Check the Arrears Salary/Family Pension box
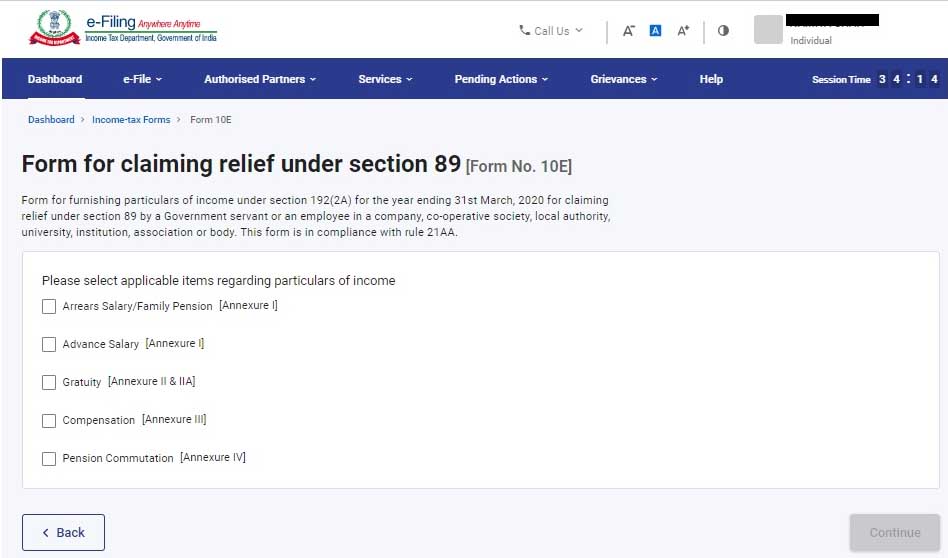The width and height of the screenshot is (948, 558). (x=49, y=307)
